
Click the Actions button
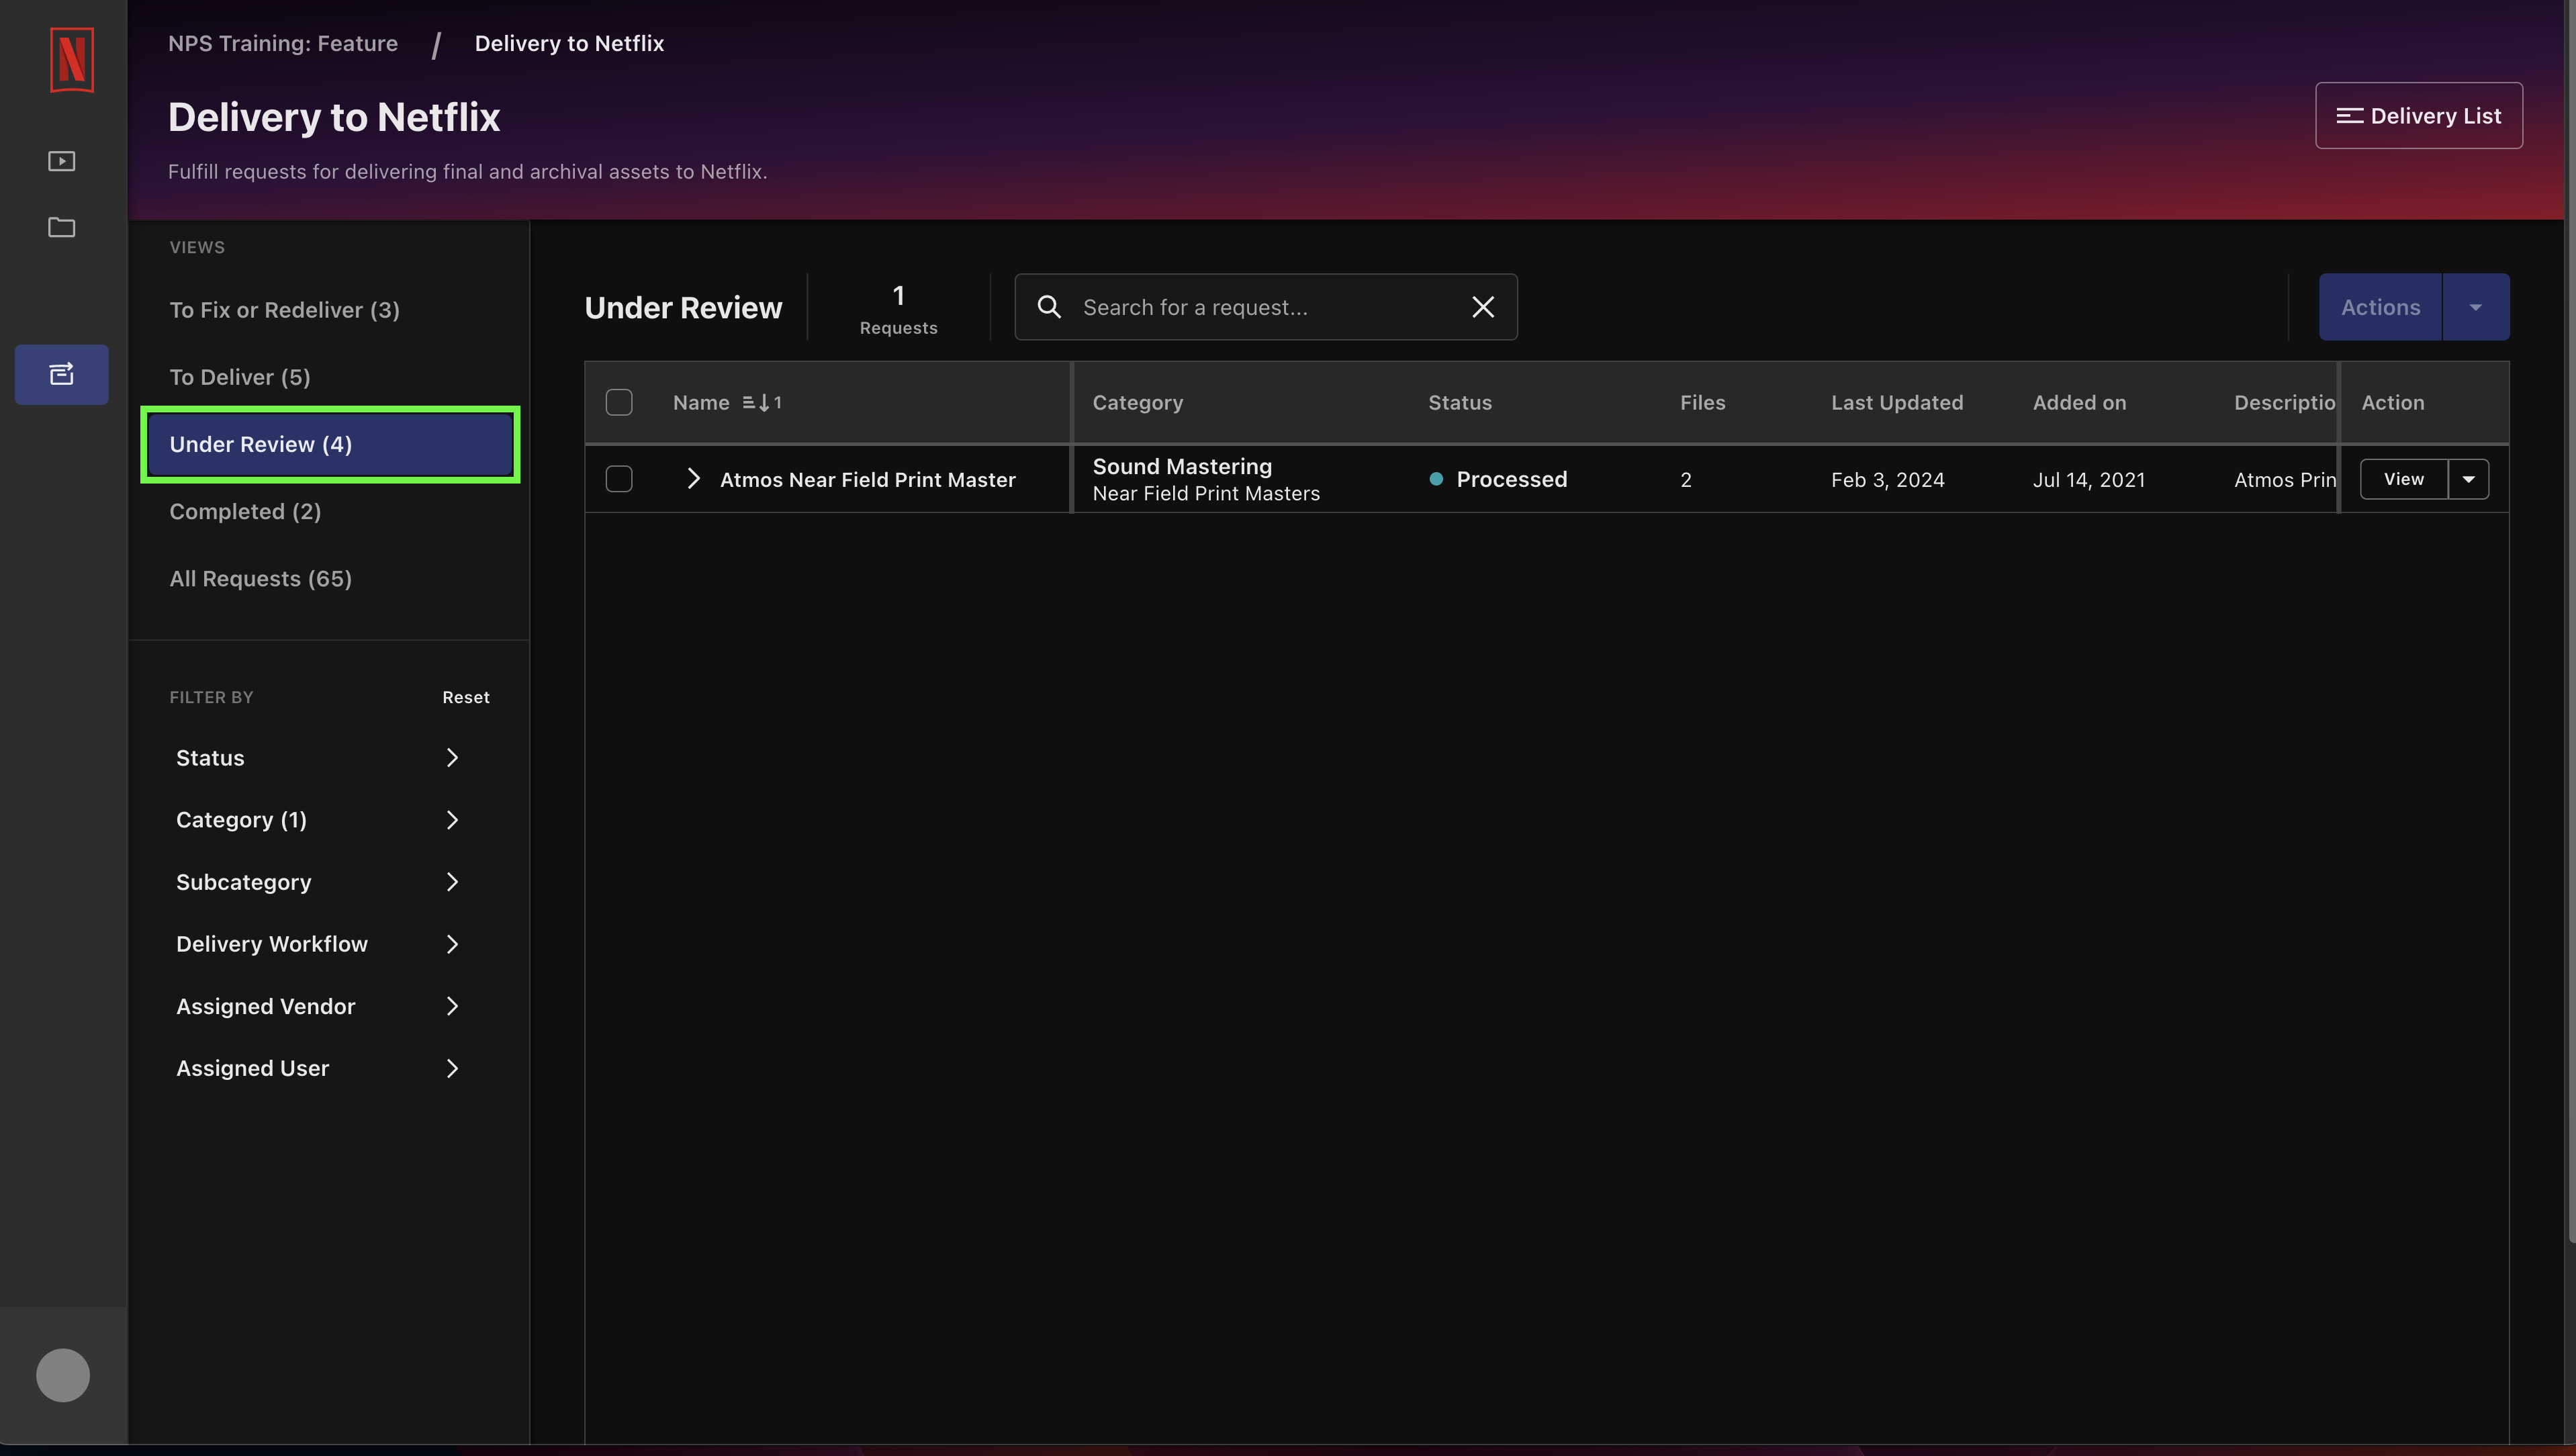(x=2381, y=307)
